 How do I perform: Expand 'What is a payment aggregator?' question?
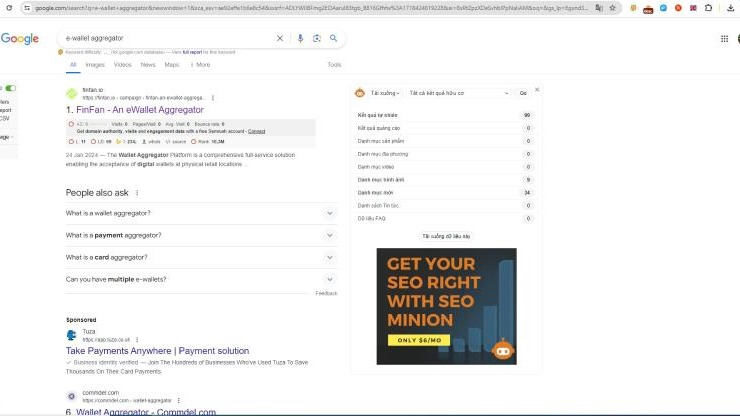coord(202,235)
